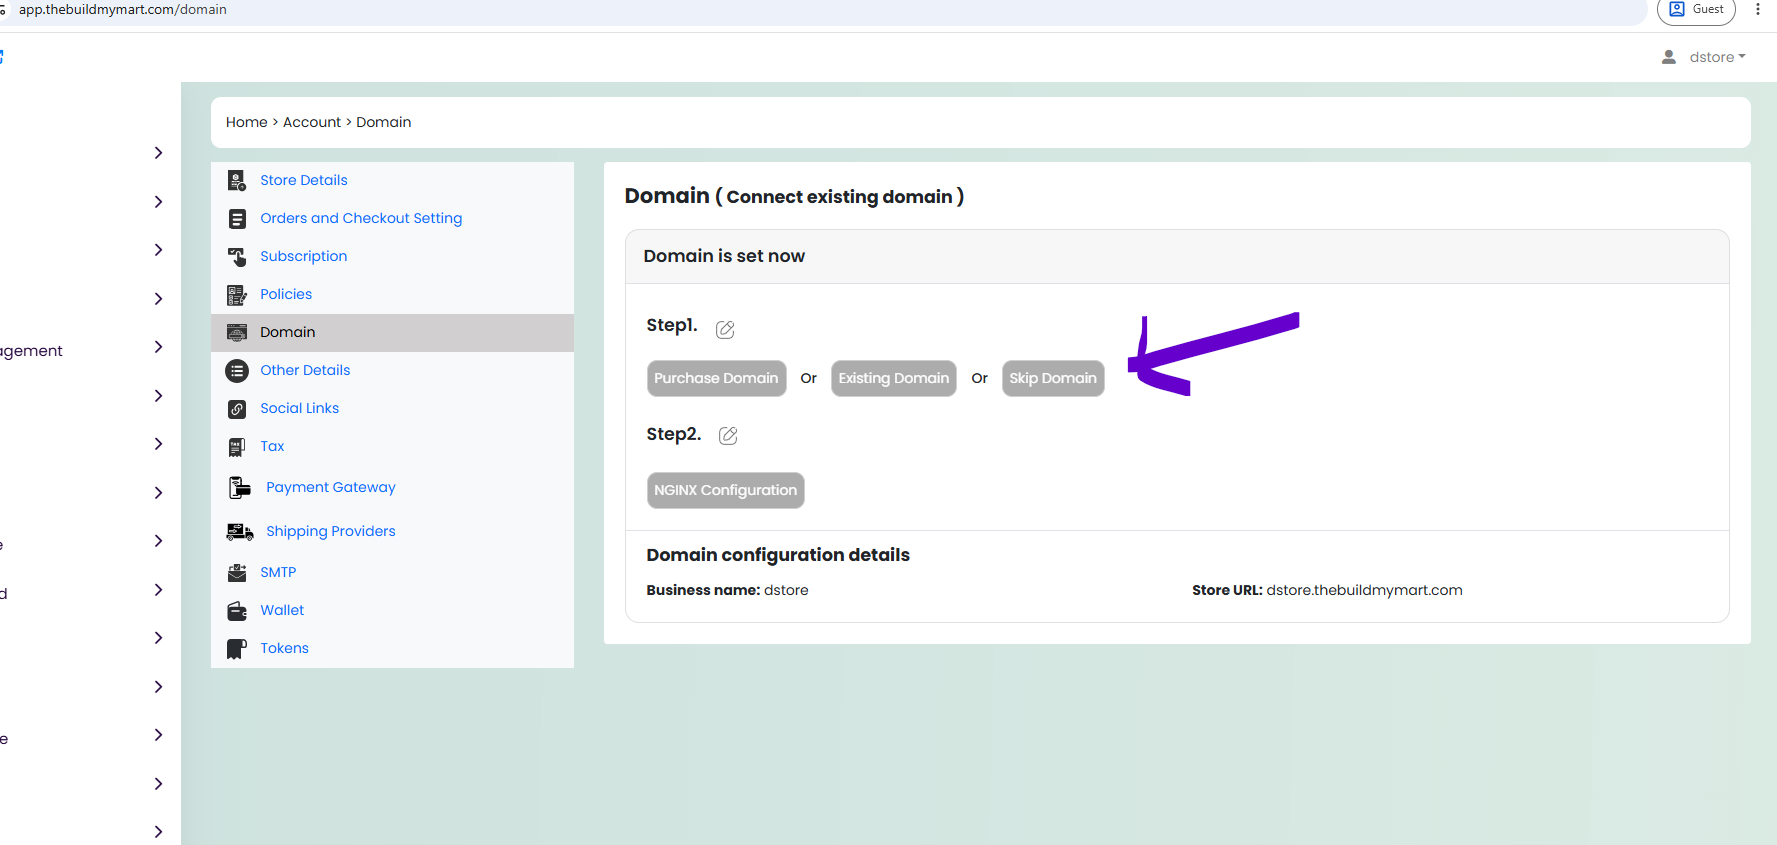This screenshot has height=845, width=1777.
Task: Click the Payment Gateway icon
Action: (240, 488)
